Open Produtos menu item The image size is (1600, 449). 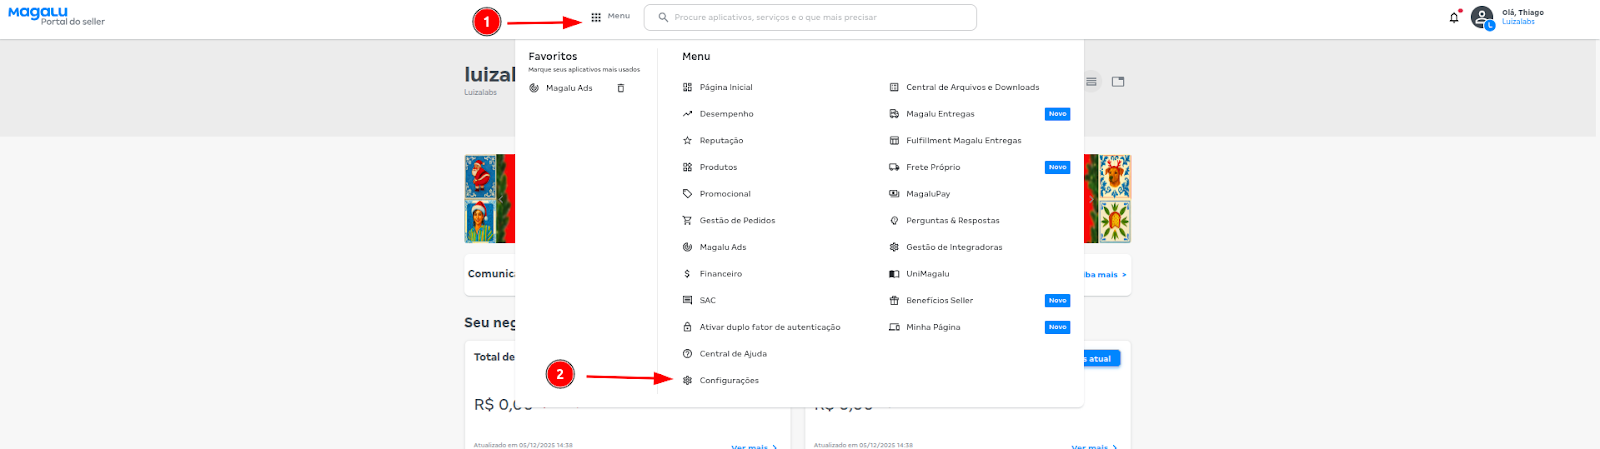[718, 167]
